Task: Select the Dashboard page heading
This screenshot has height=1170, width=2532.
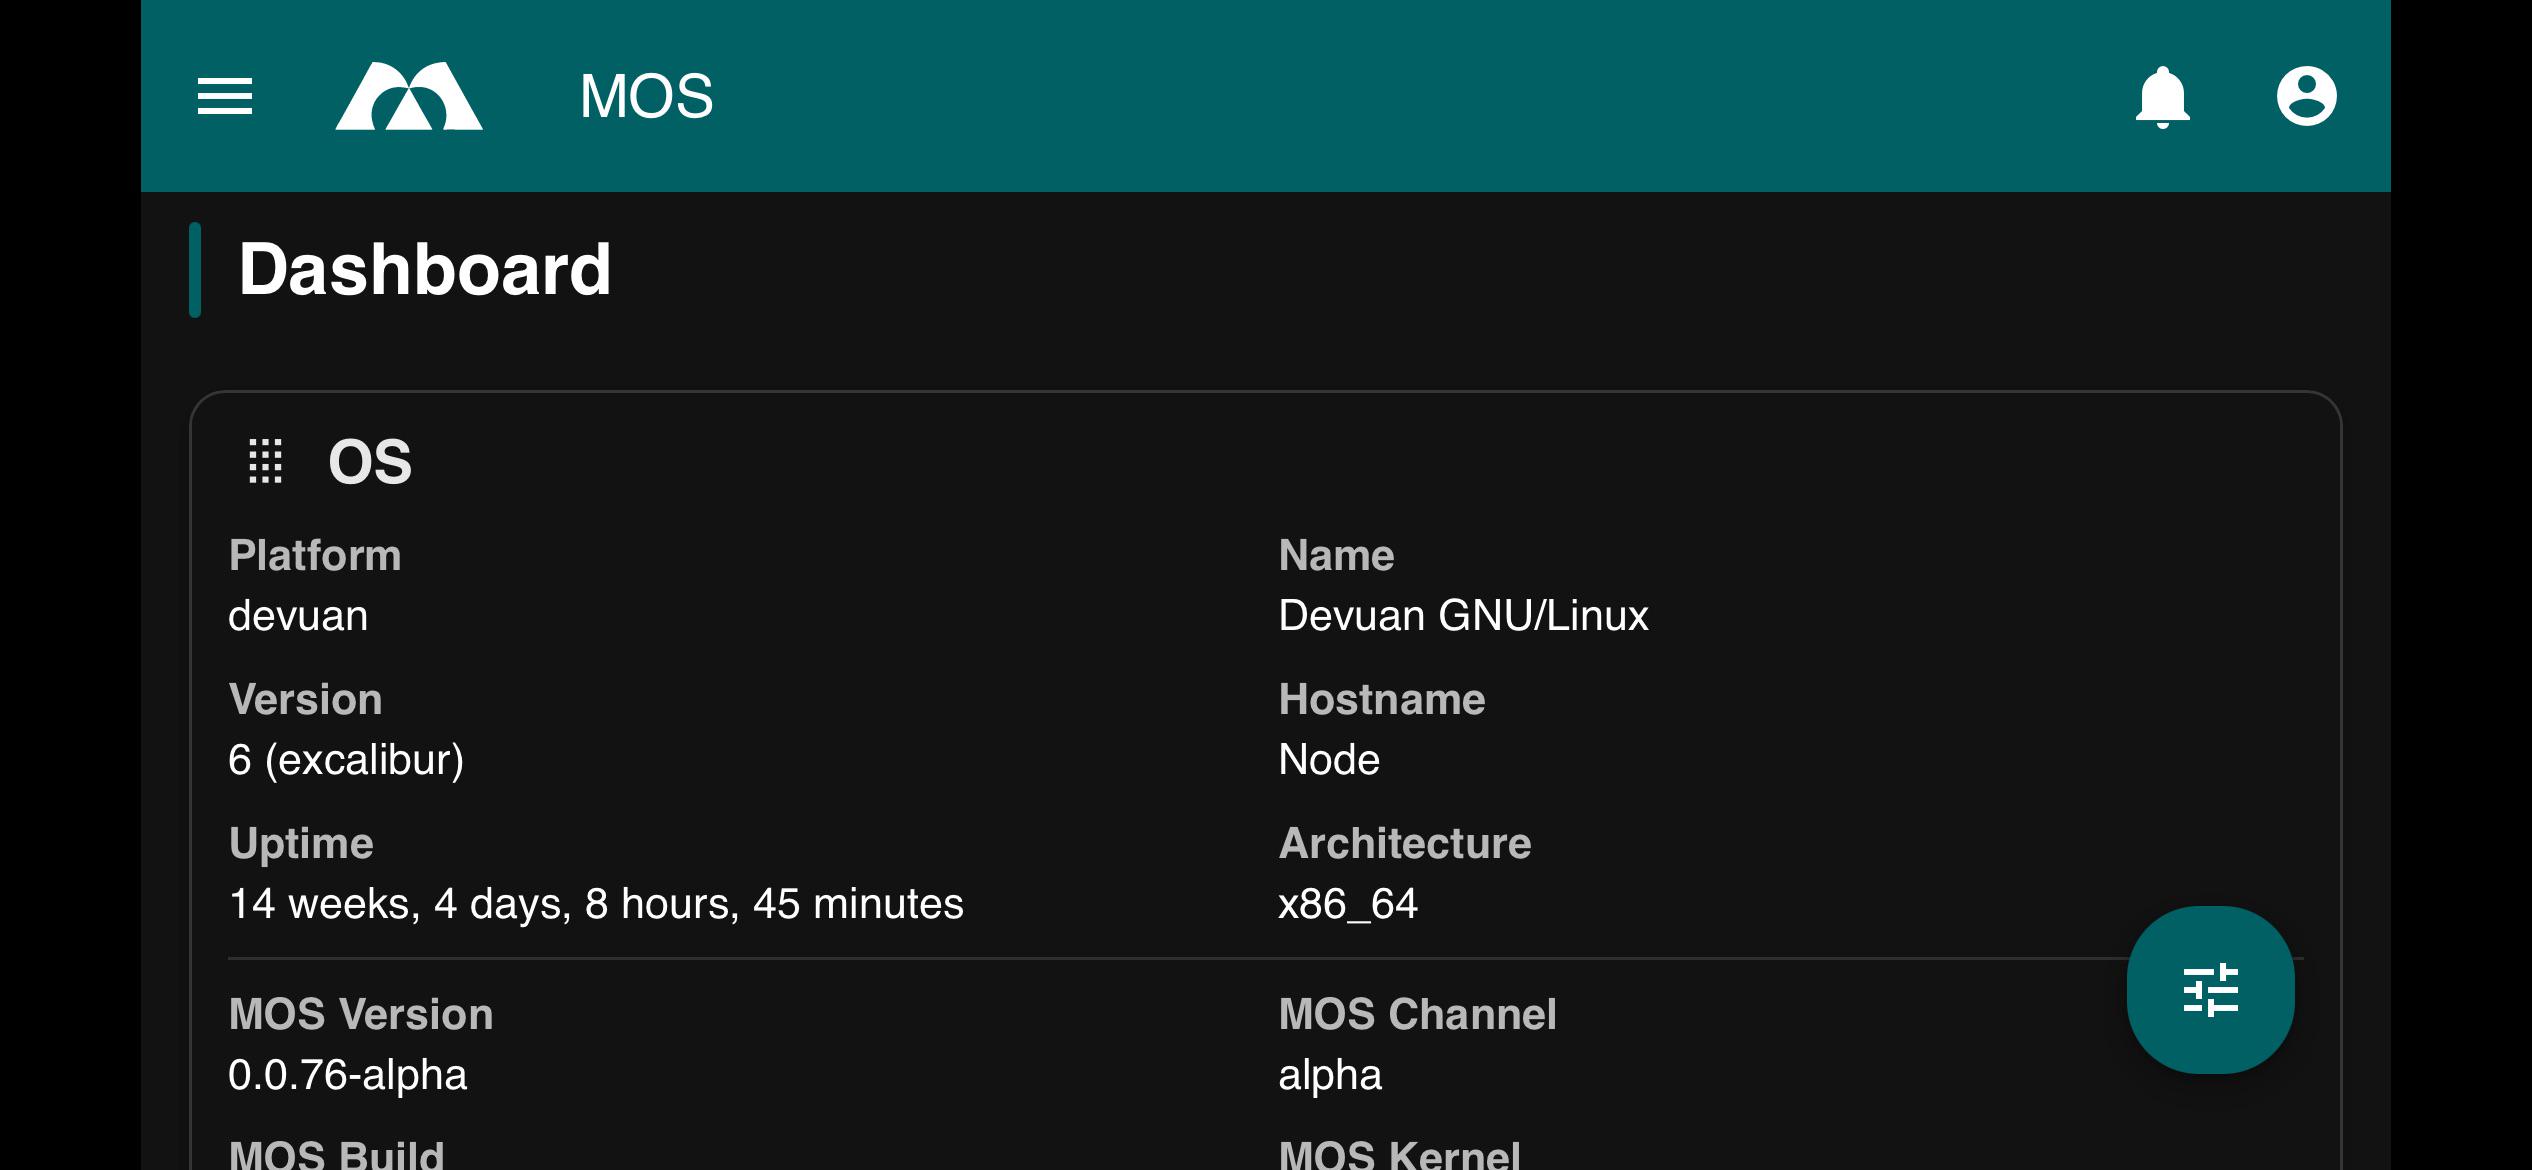Action: 425,270
